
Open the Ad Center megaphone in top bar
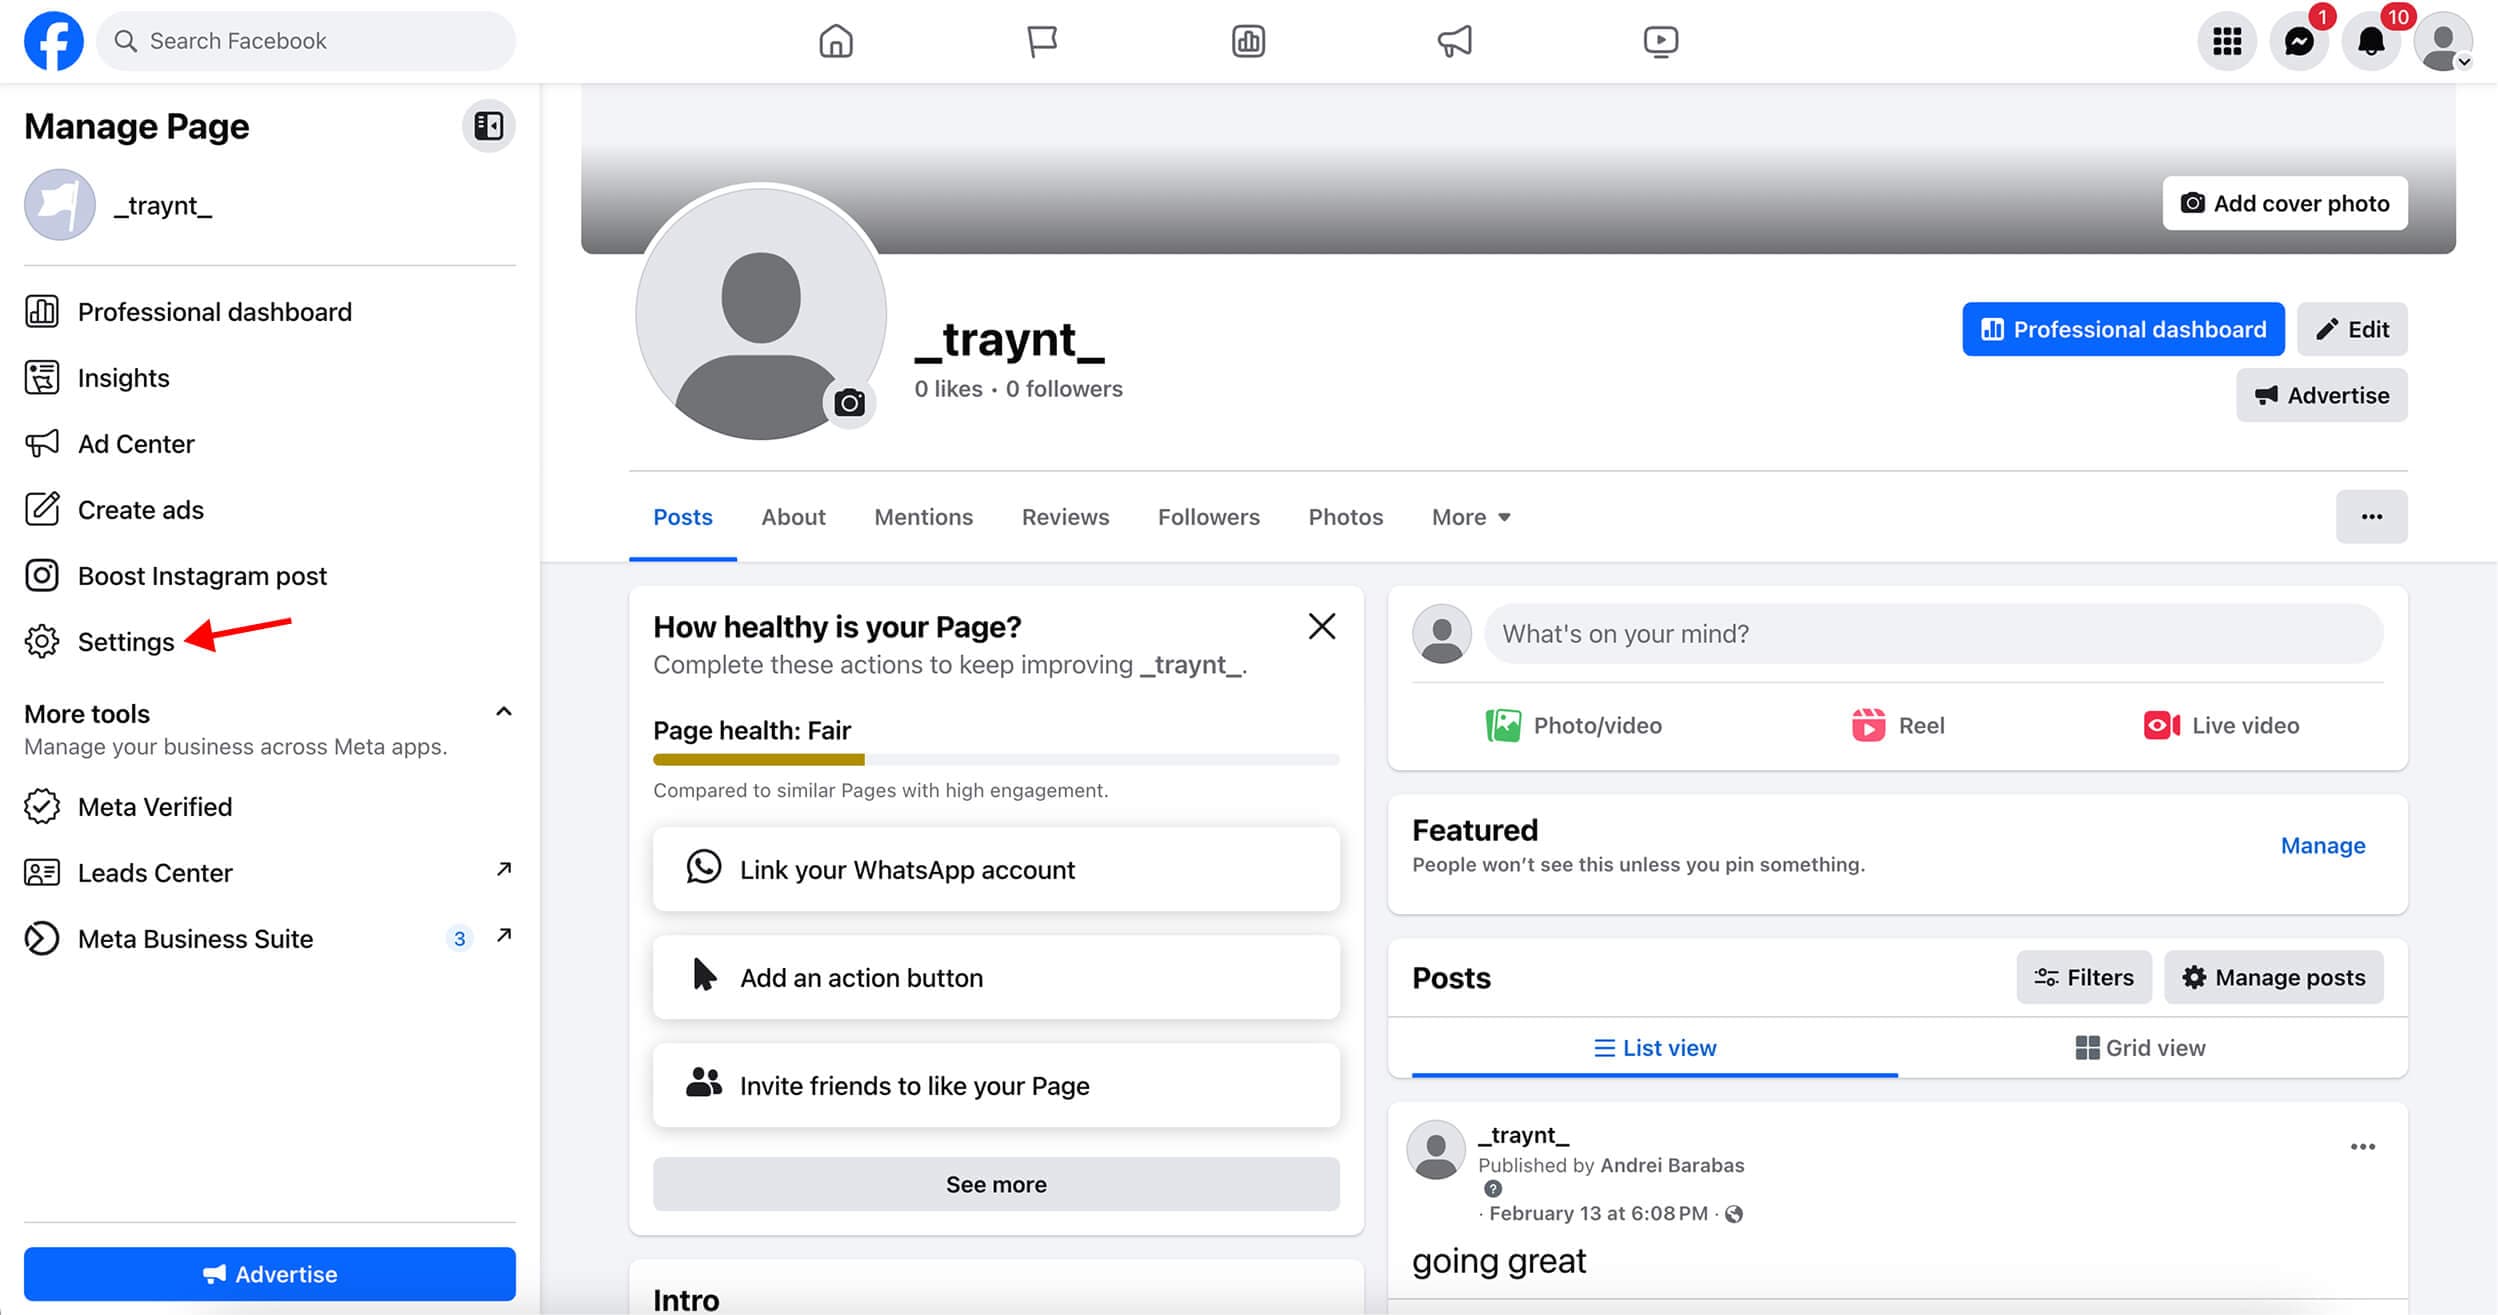pyautogui.click(x=1454, y=41)
